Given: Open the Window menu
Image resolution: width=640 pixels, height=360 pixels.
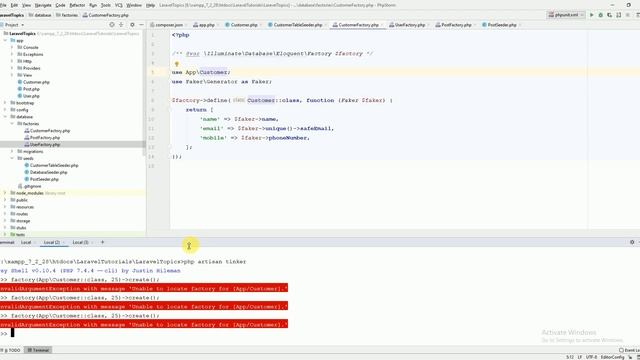Looking at the screenshot, I should click(134, 5).
